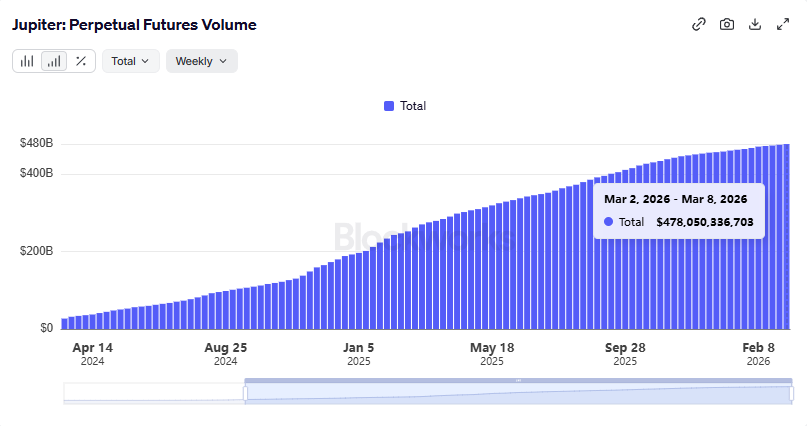Click the unselected left part of the navigator
Screen dimensions: 807x426
153,392
